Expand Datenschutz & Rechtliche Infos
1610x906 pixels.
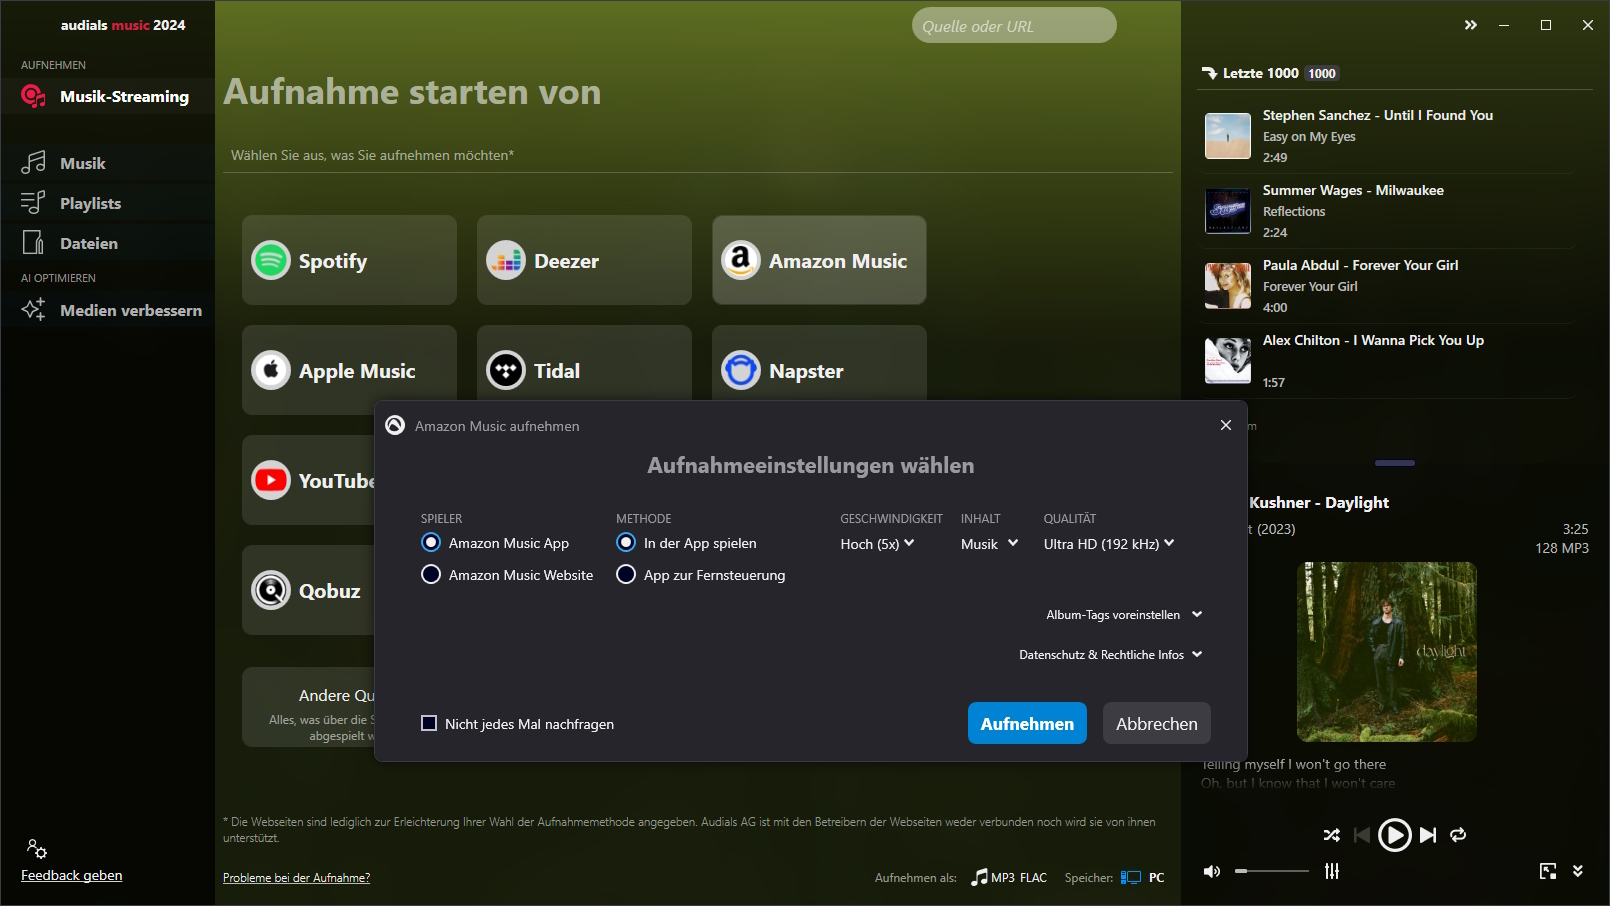pyautogui.click(x=1110, y=654)
